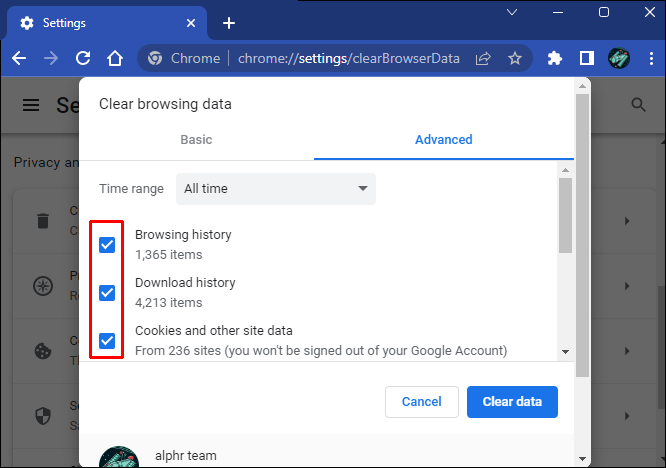666x468 pixels.
Task: Toggle Cookies and other site data checkbox
Action: (x=107, y=341)
